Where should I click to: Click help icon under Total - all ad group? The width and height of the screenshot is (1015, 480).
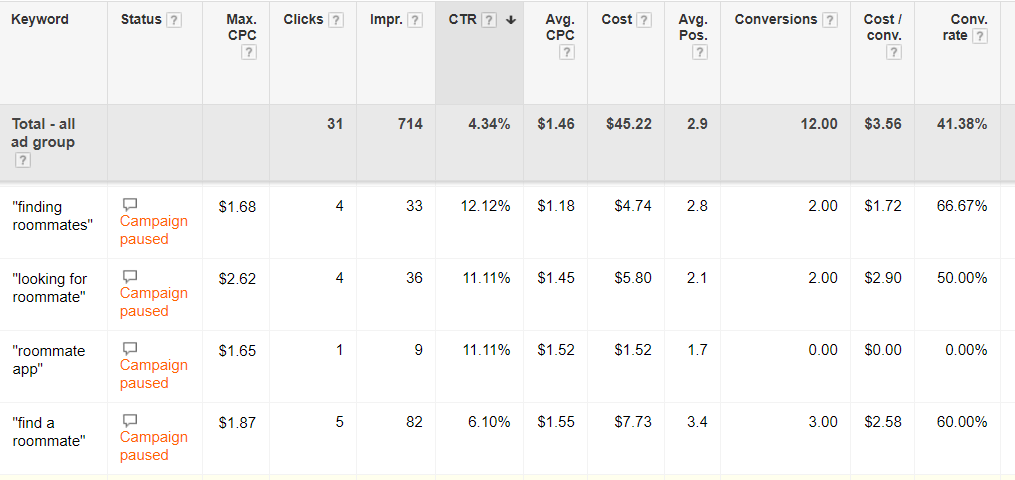[22, 161]
